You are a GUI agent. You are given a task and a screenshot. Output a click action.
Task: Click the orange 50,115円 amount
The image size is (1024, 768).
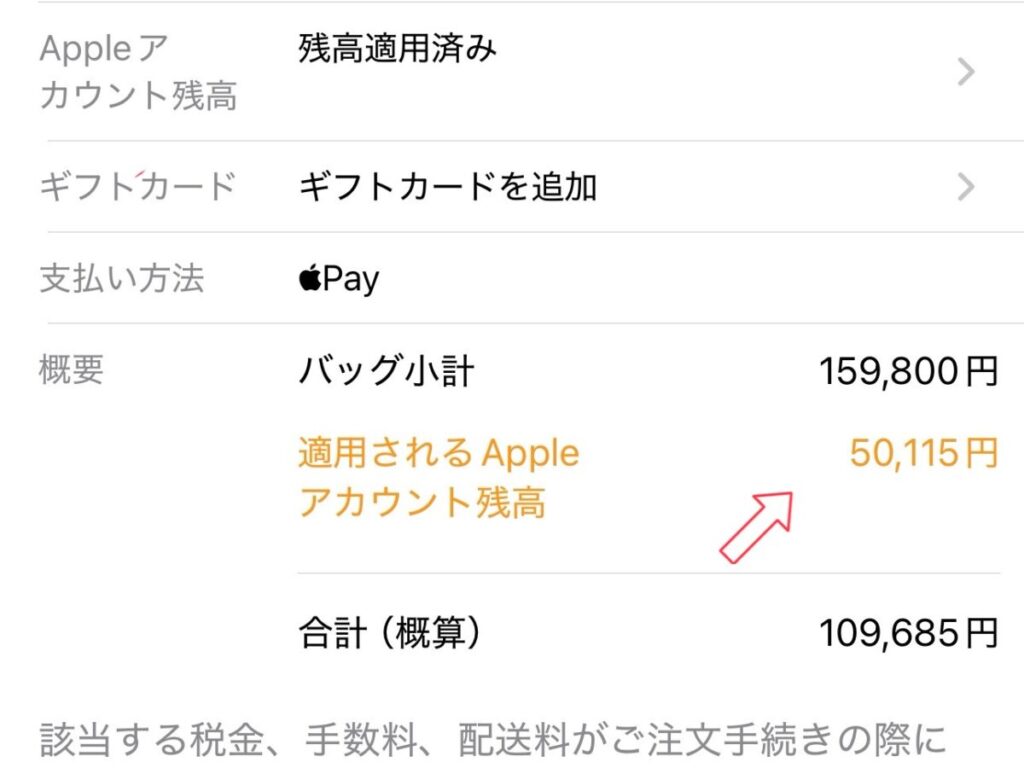click(923, 453)
